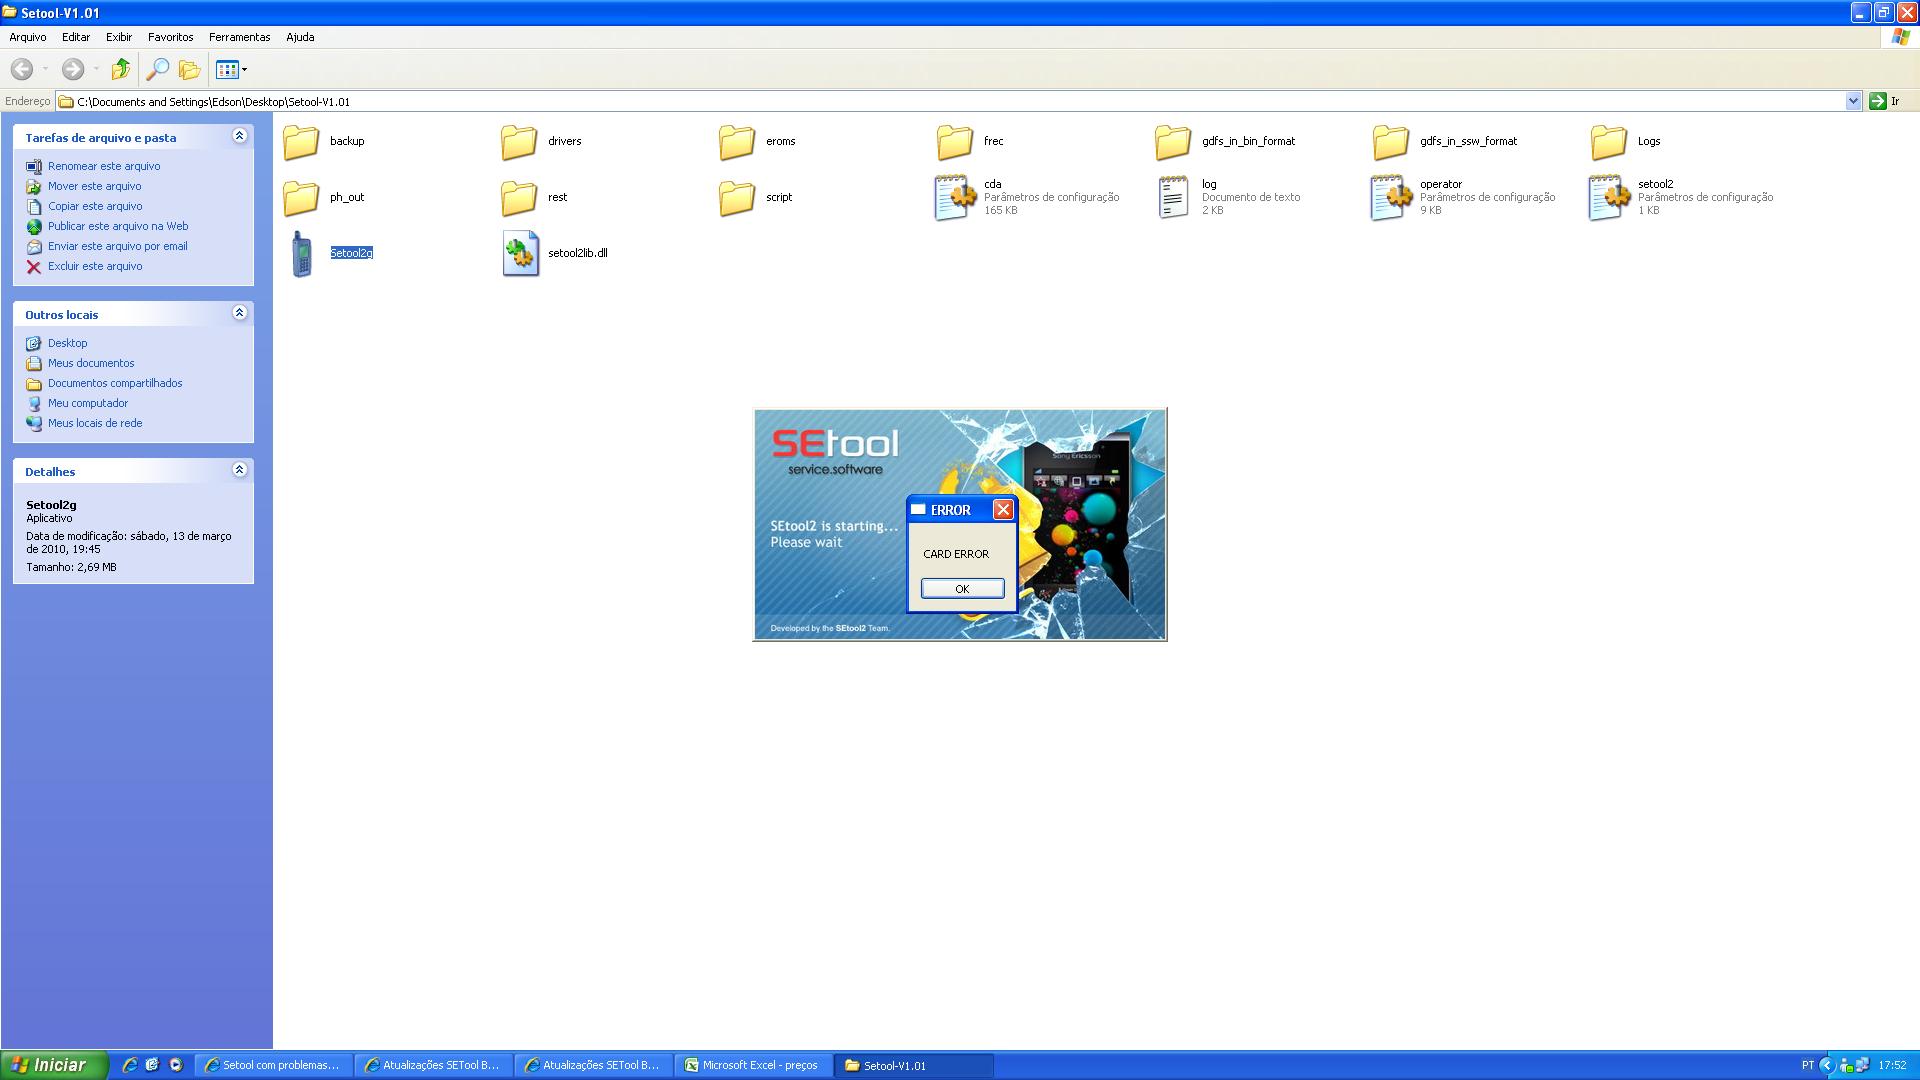
Task: Collapse the Outros locais panel
Action: [239, 313]
